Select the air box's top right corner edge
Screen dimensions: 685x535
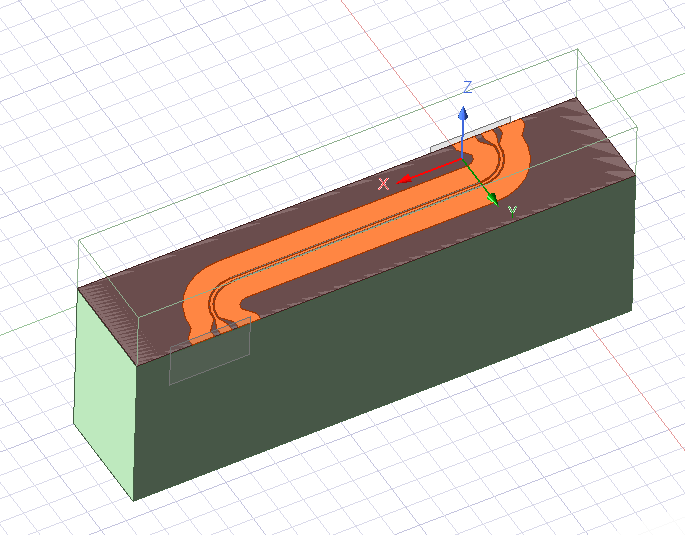click(x=578, y=73)
